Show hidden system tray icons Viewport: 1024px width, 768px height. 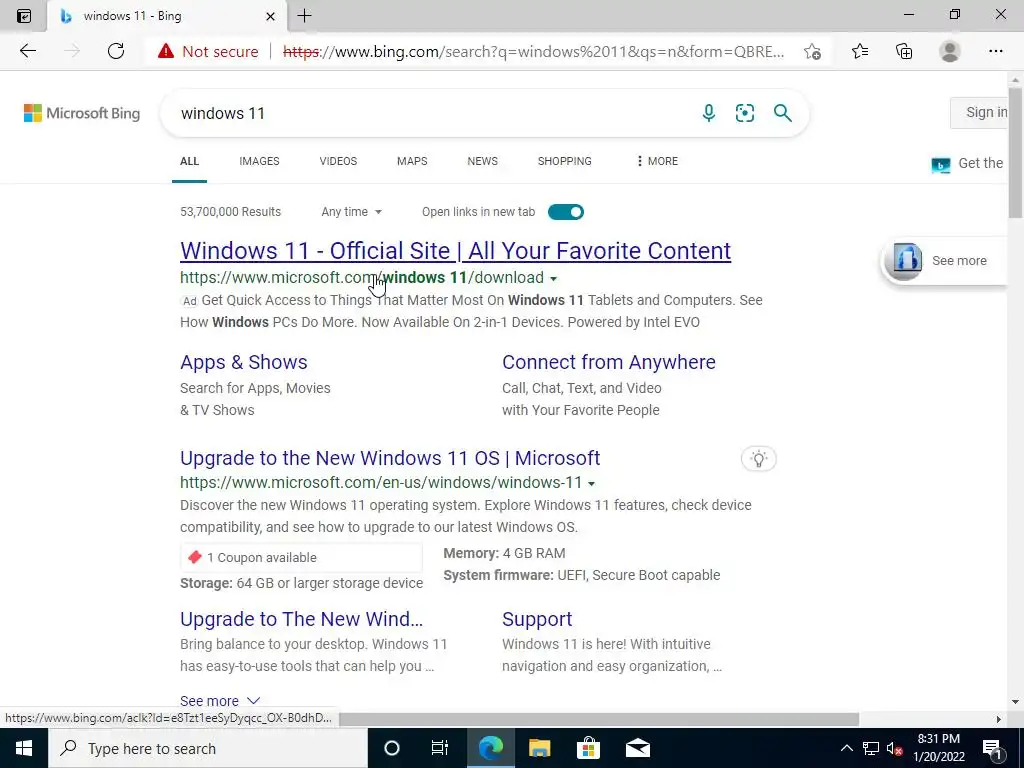[846, 748]
